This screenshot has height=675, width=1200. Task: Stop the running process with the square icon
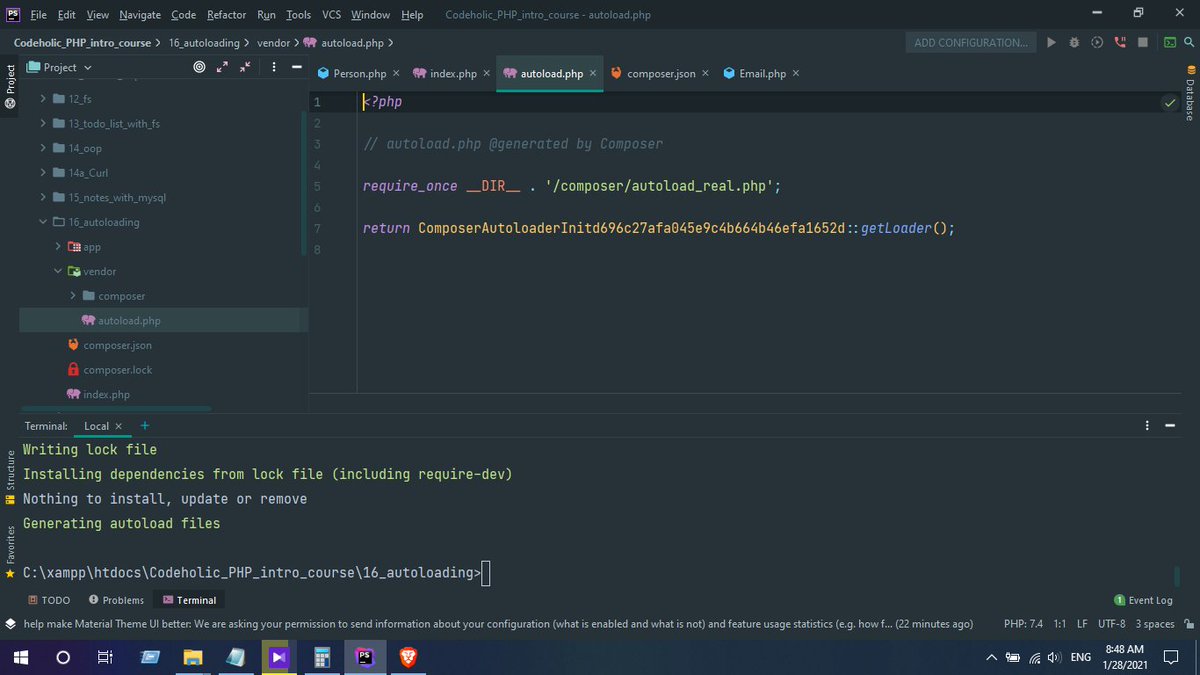click(x=1143, y=42)
